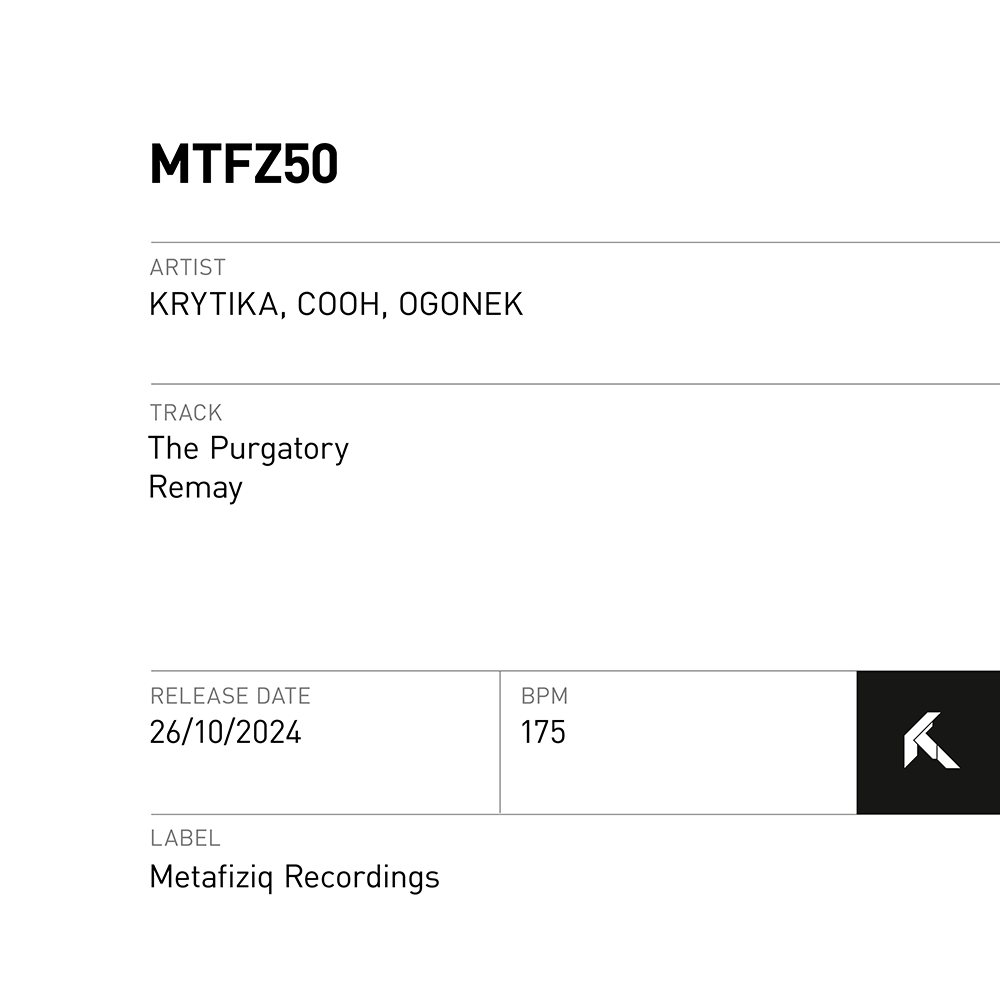This screenshot has width=1000, height=1000.
Task: Select the BPM field label
Action: [x=544, y=696]
